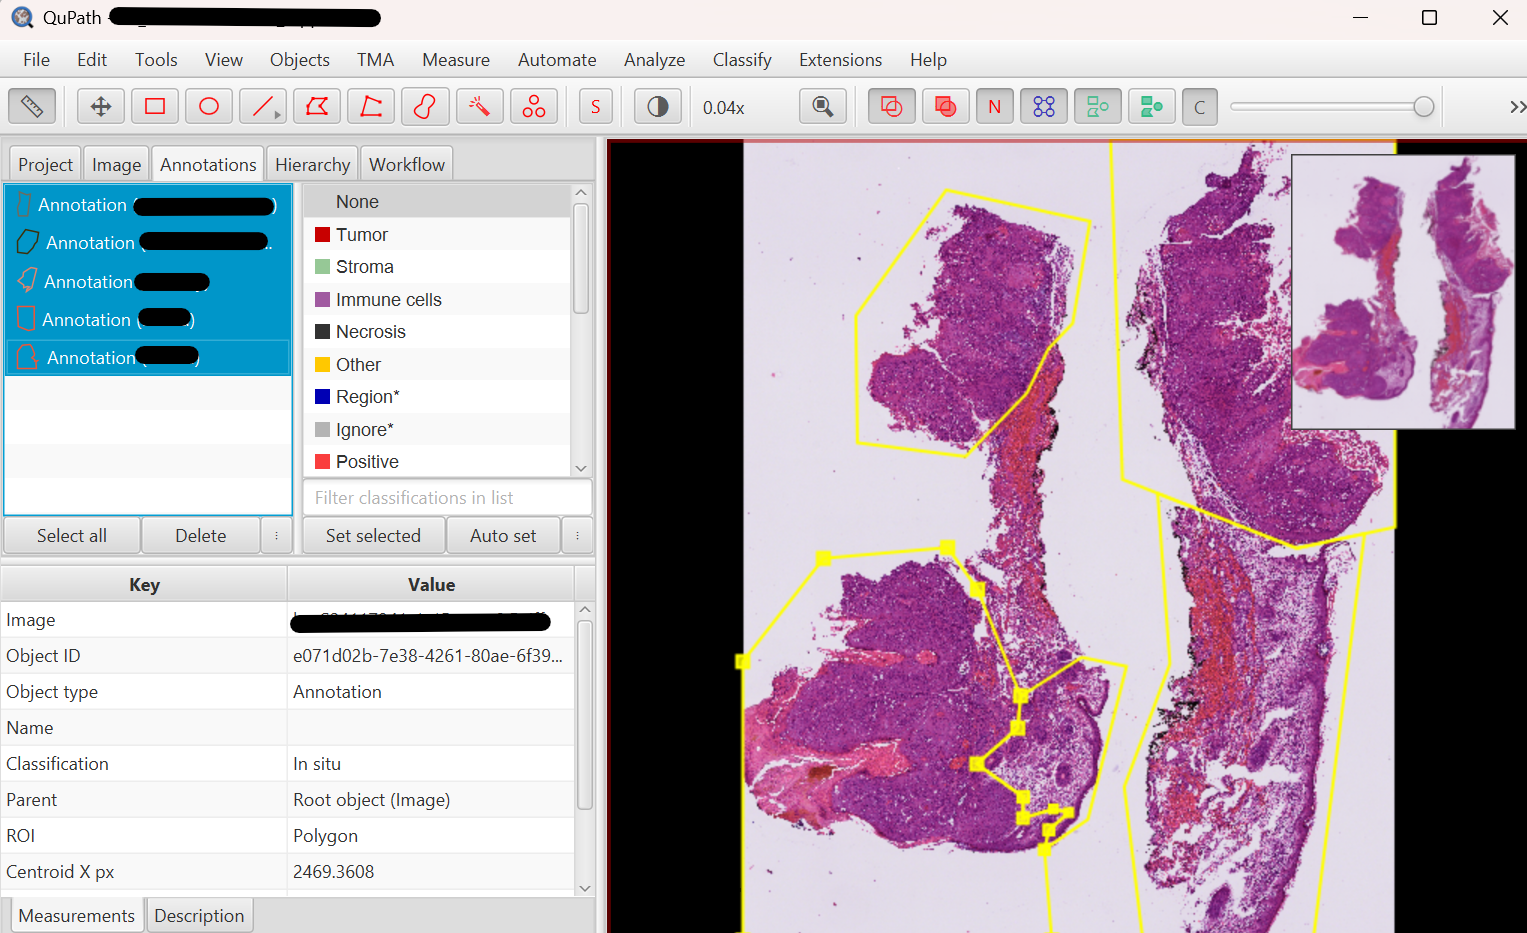The image size is (1527, 933).
Task: Toggle show TMA grid button
Action: click(1044, 106)
